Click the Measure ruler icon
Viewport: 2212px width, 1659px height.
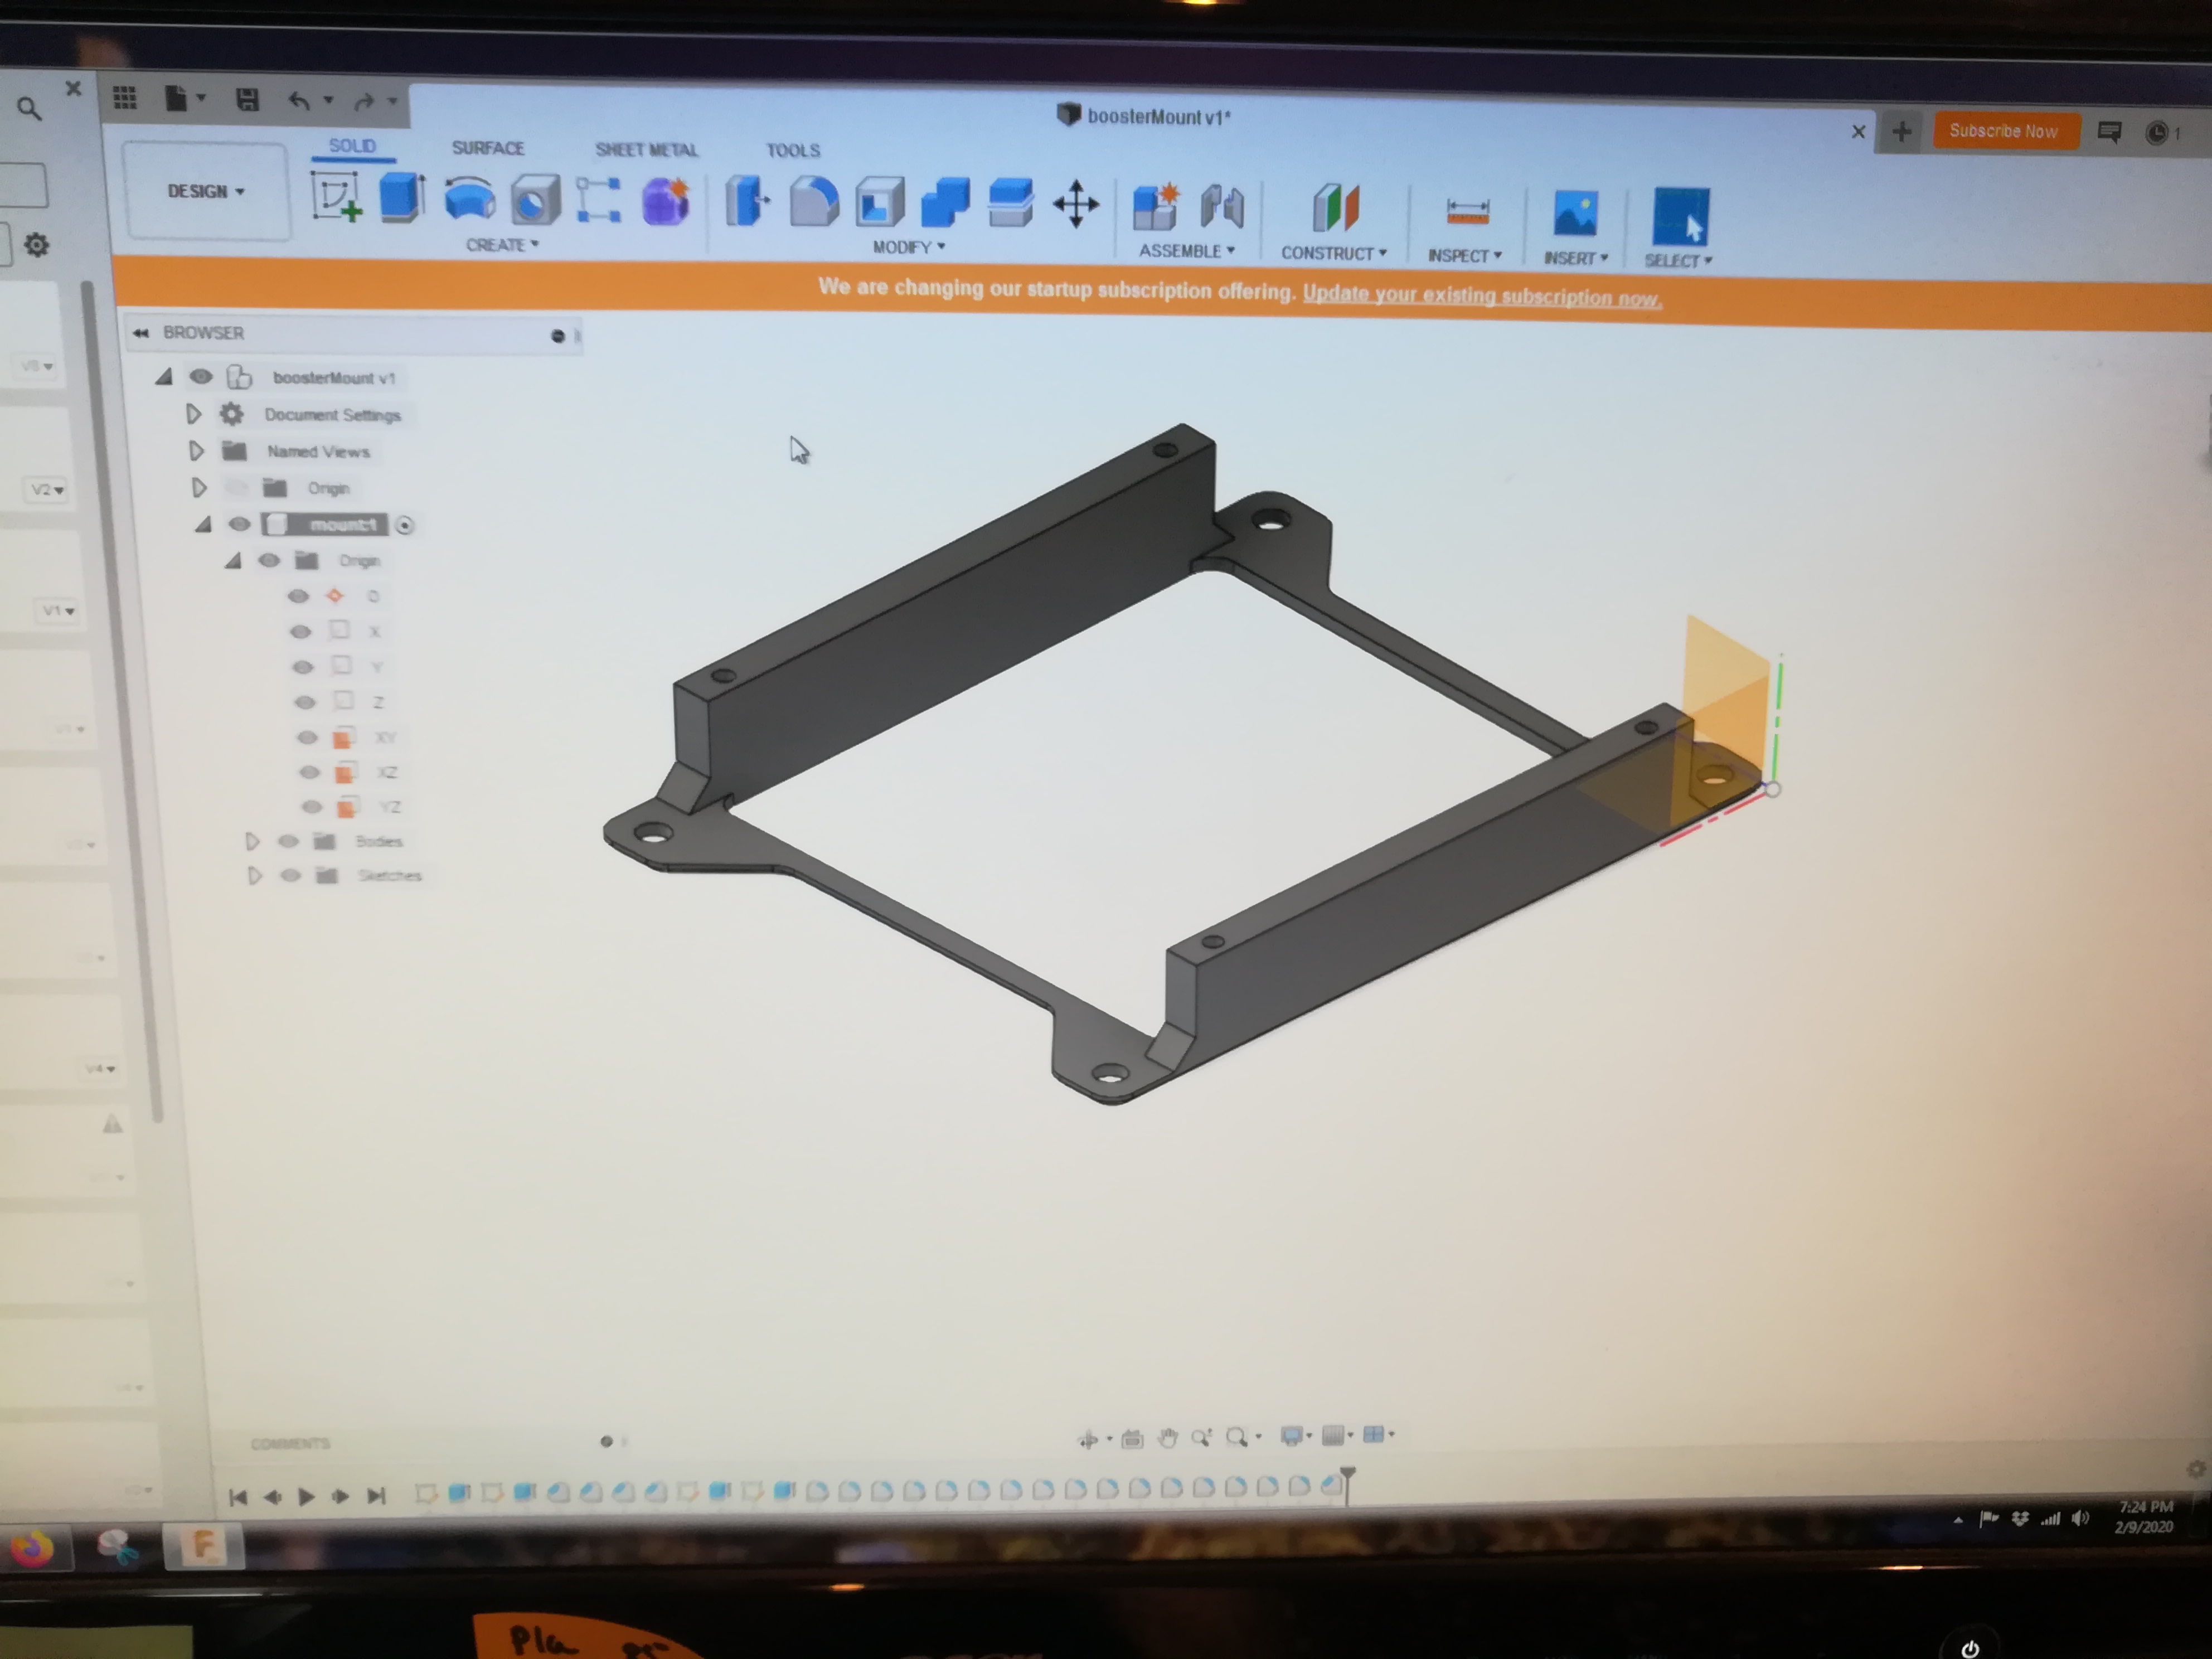[x=1467, y=212]
